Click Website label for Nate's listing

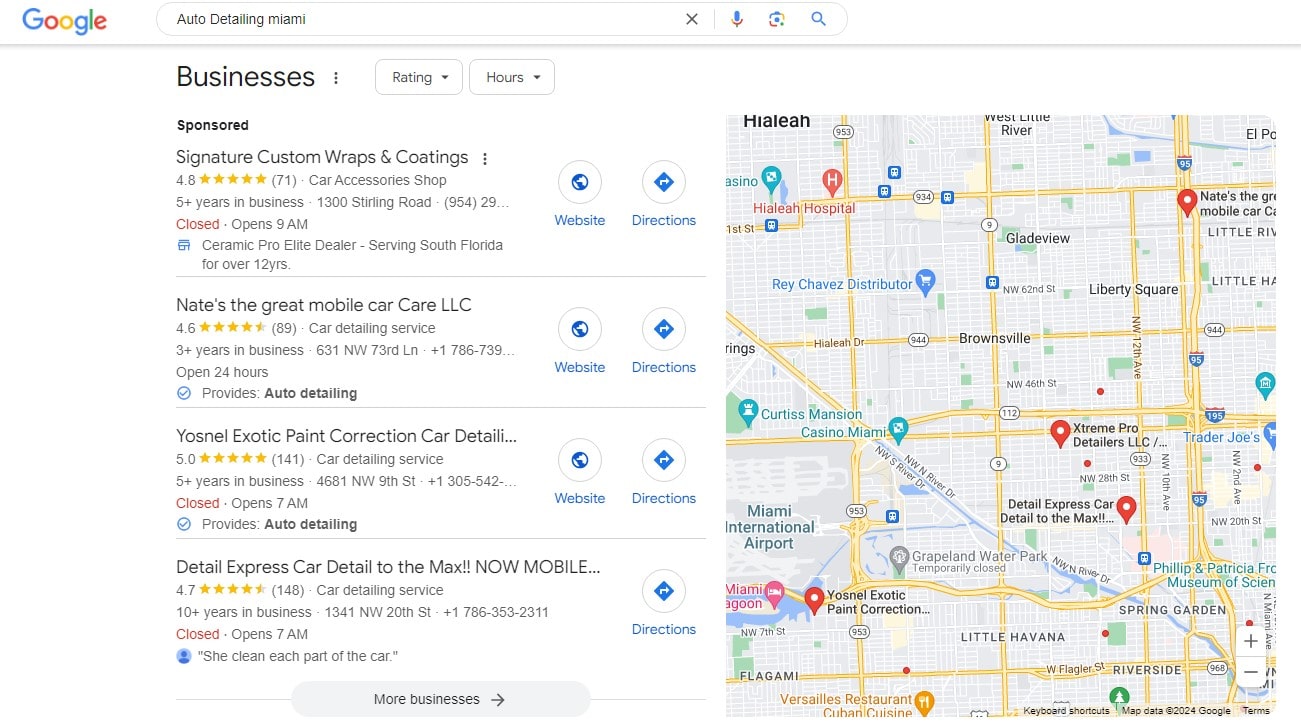click(x=580, y=367)
